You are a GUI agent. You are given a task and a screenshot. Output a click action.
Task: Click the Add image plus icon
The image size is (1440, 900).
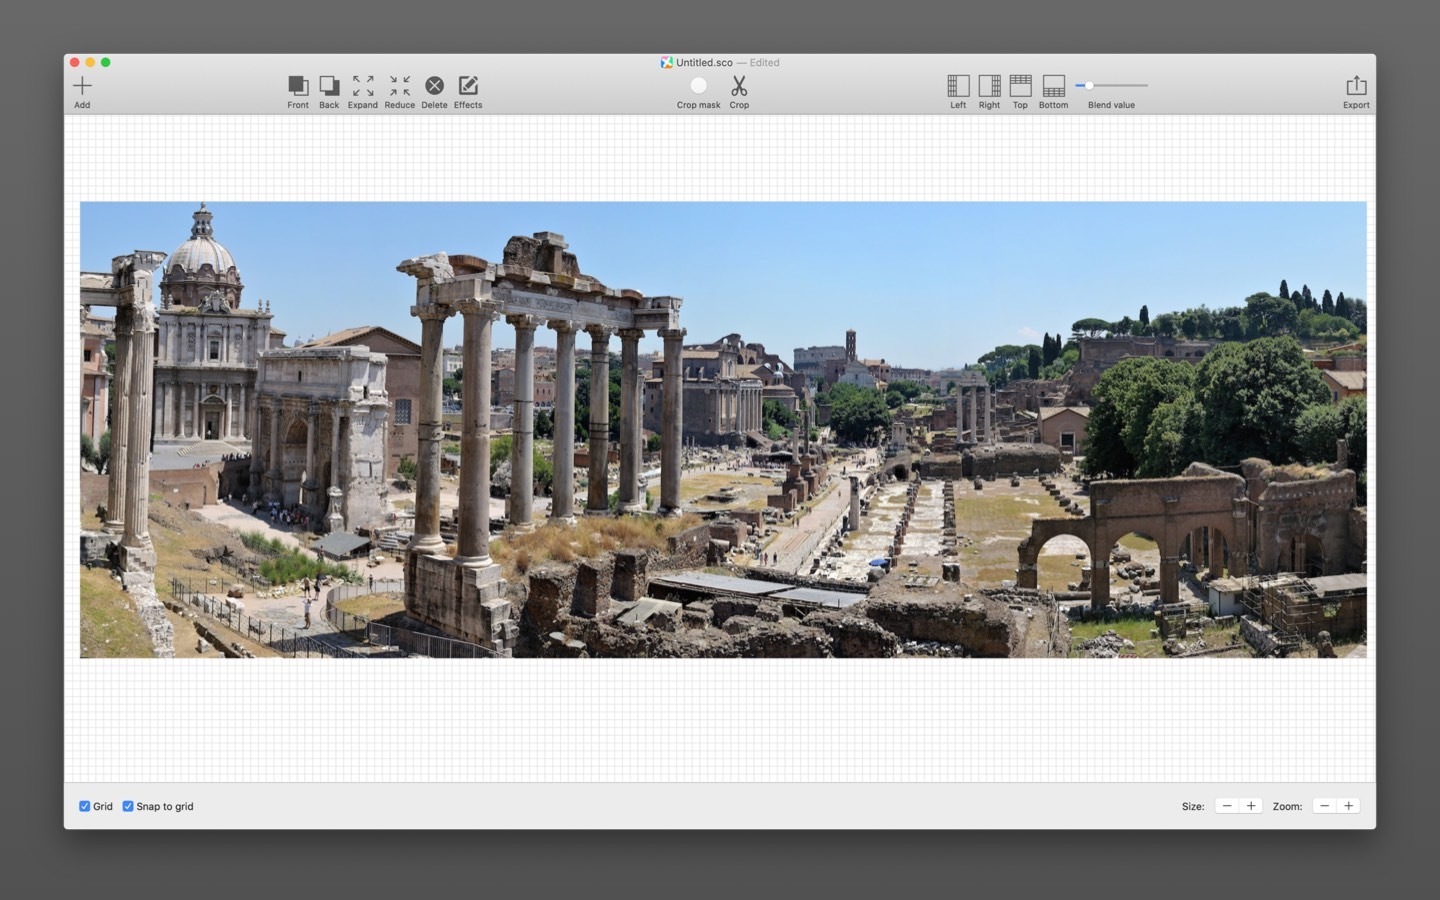click(x=82, y=86)
